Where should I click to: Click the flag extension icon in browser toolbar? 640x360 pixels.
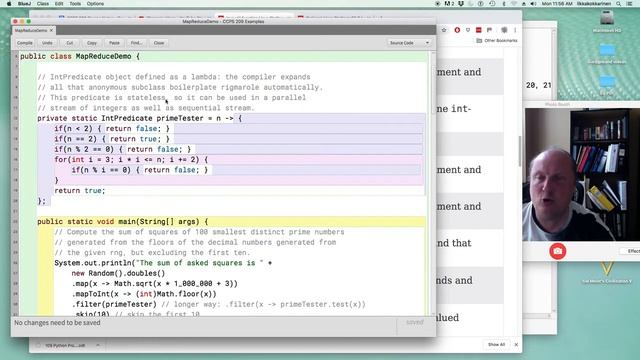(x=489, y=30)
